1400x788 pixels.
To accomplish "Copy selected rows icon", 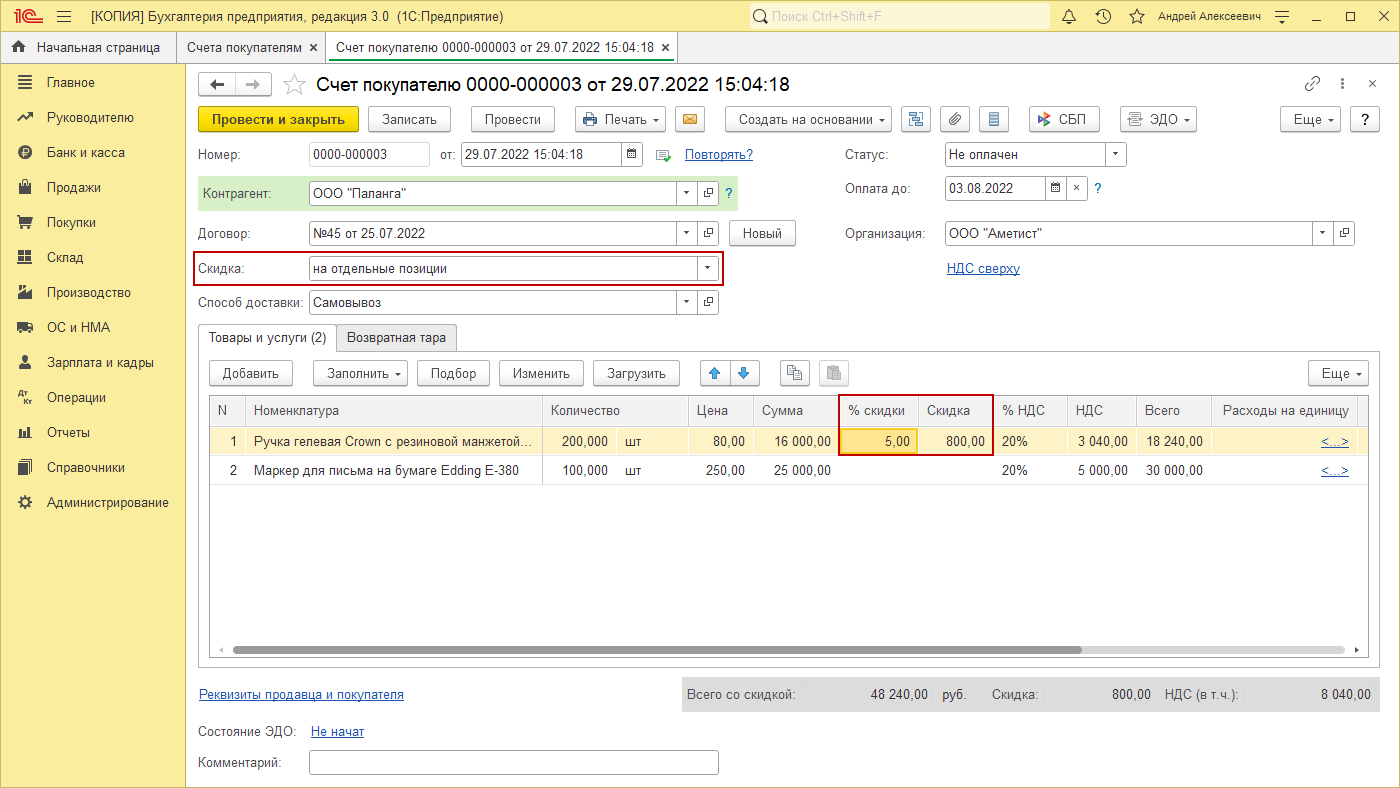I will tap(795, 373).
